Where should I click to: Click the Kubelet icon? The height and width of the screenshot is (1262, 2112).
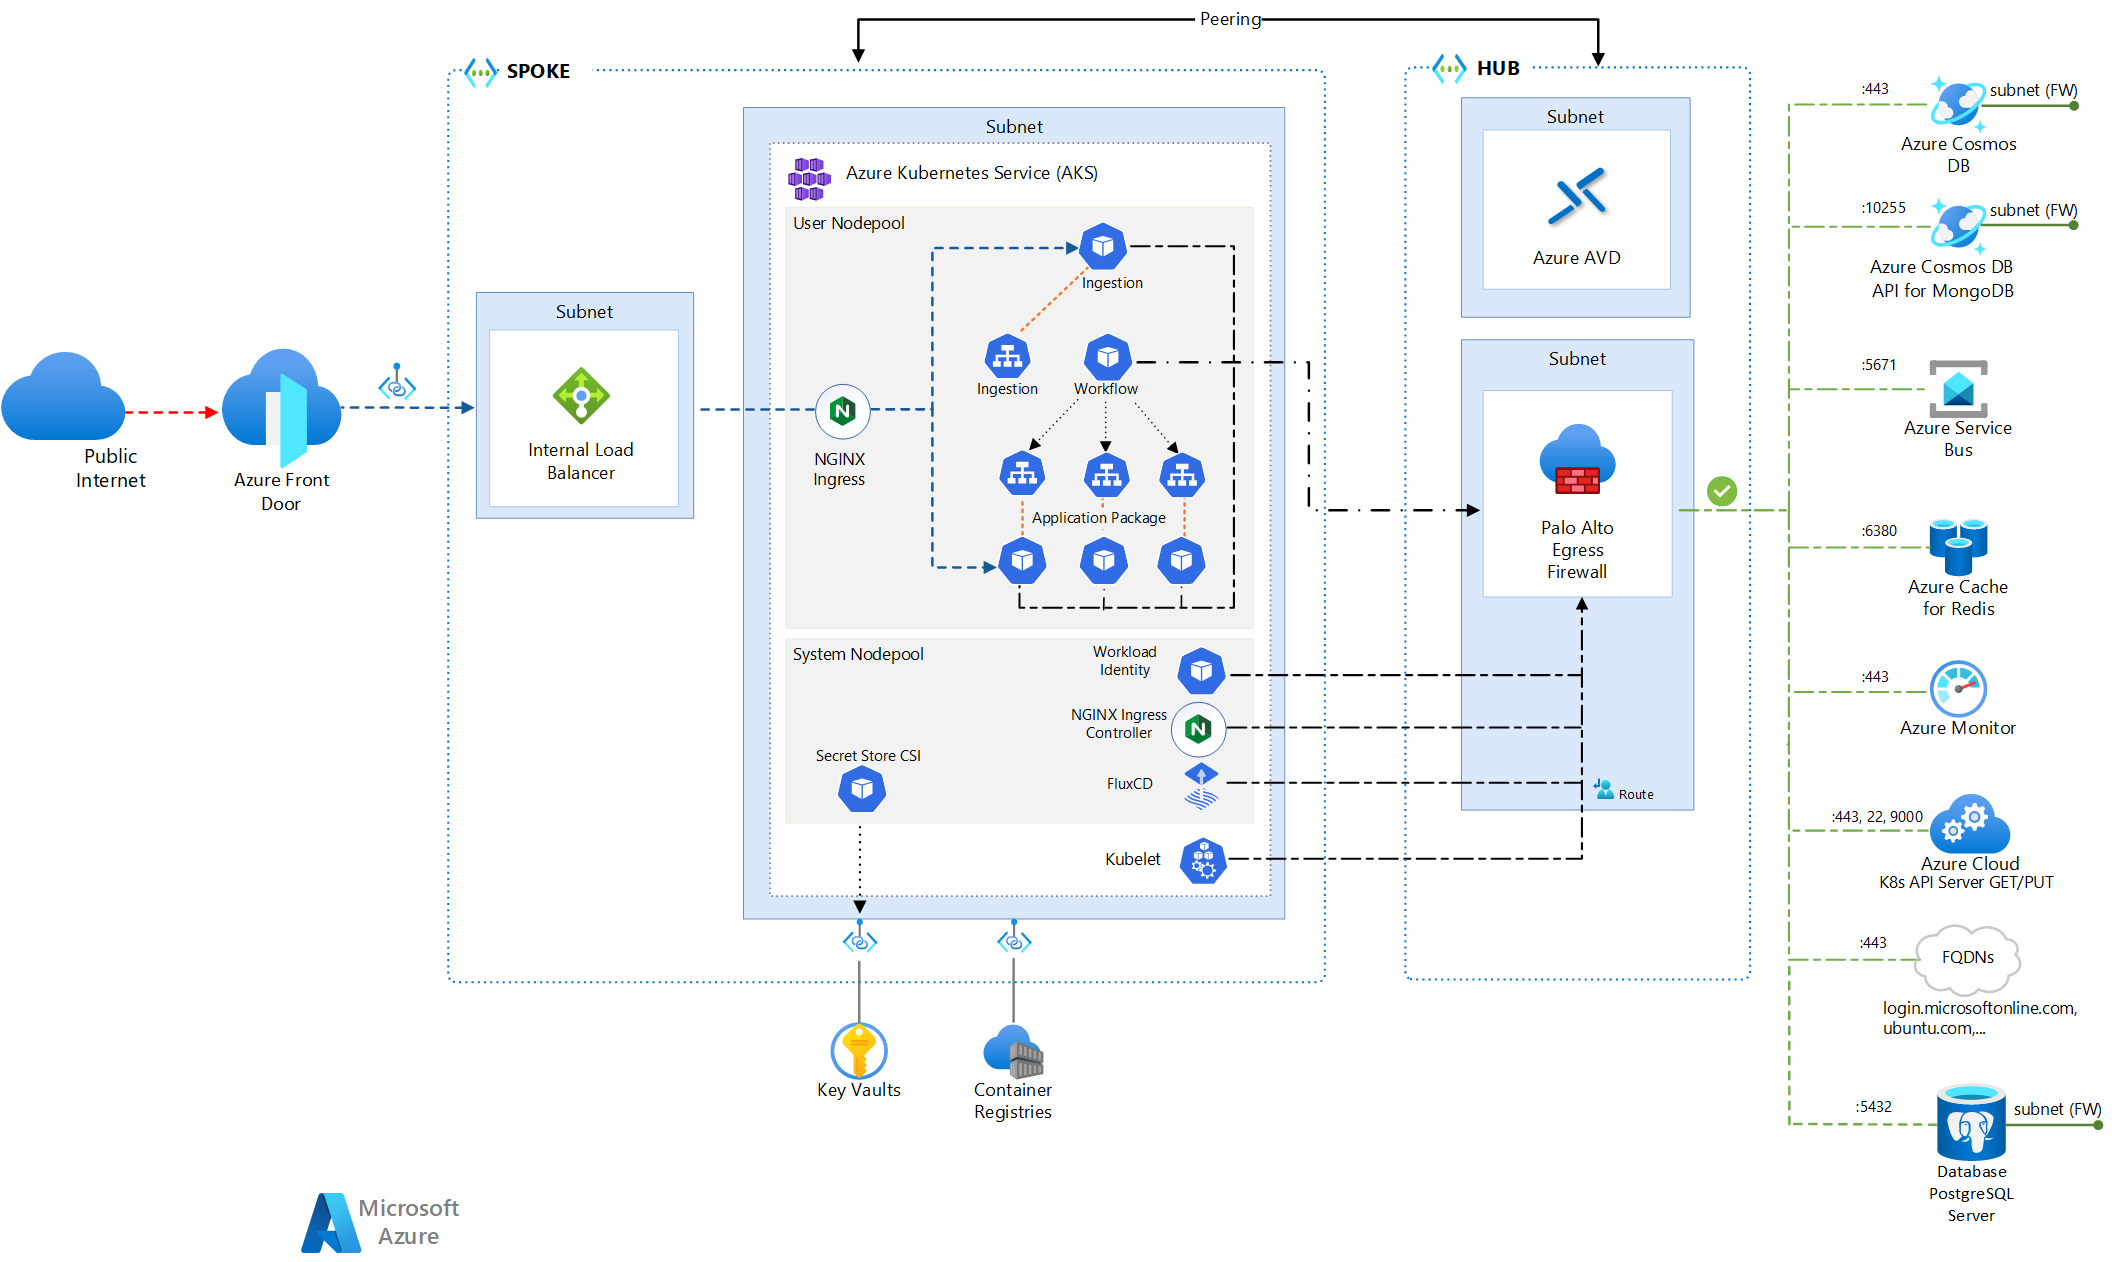(1203, 861)
